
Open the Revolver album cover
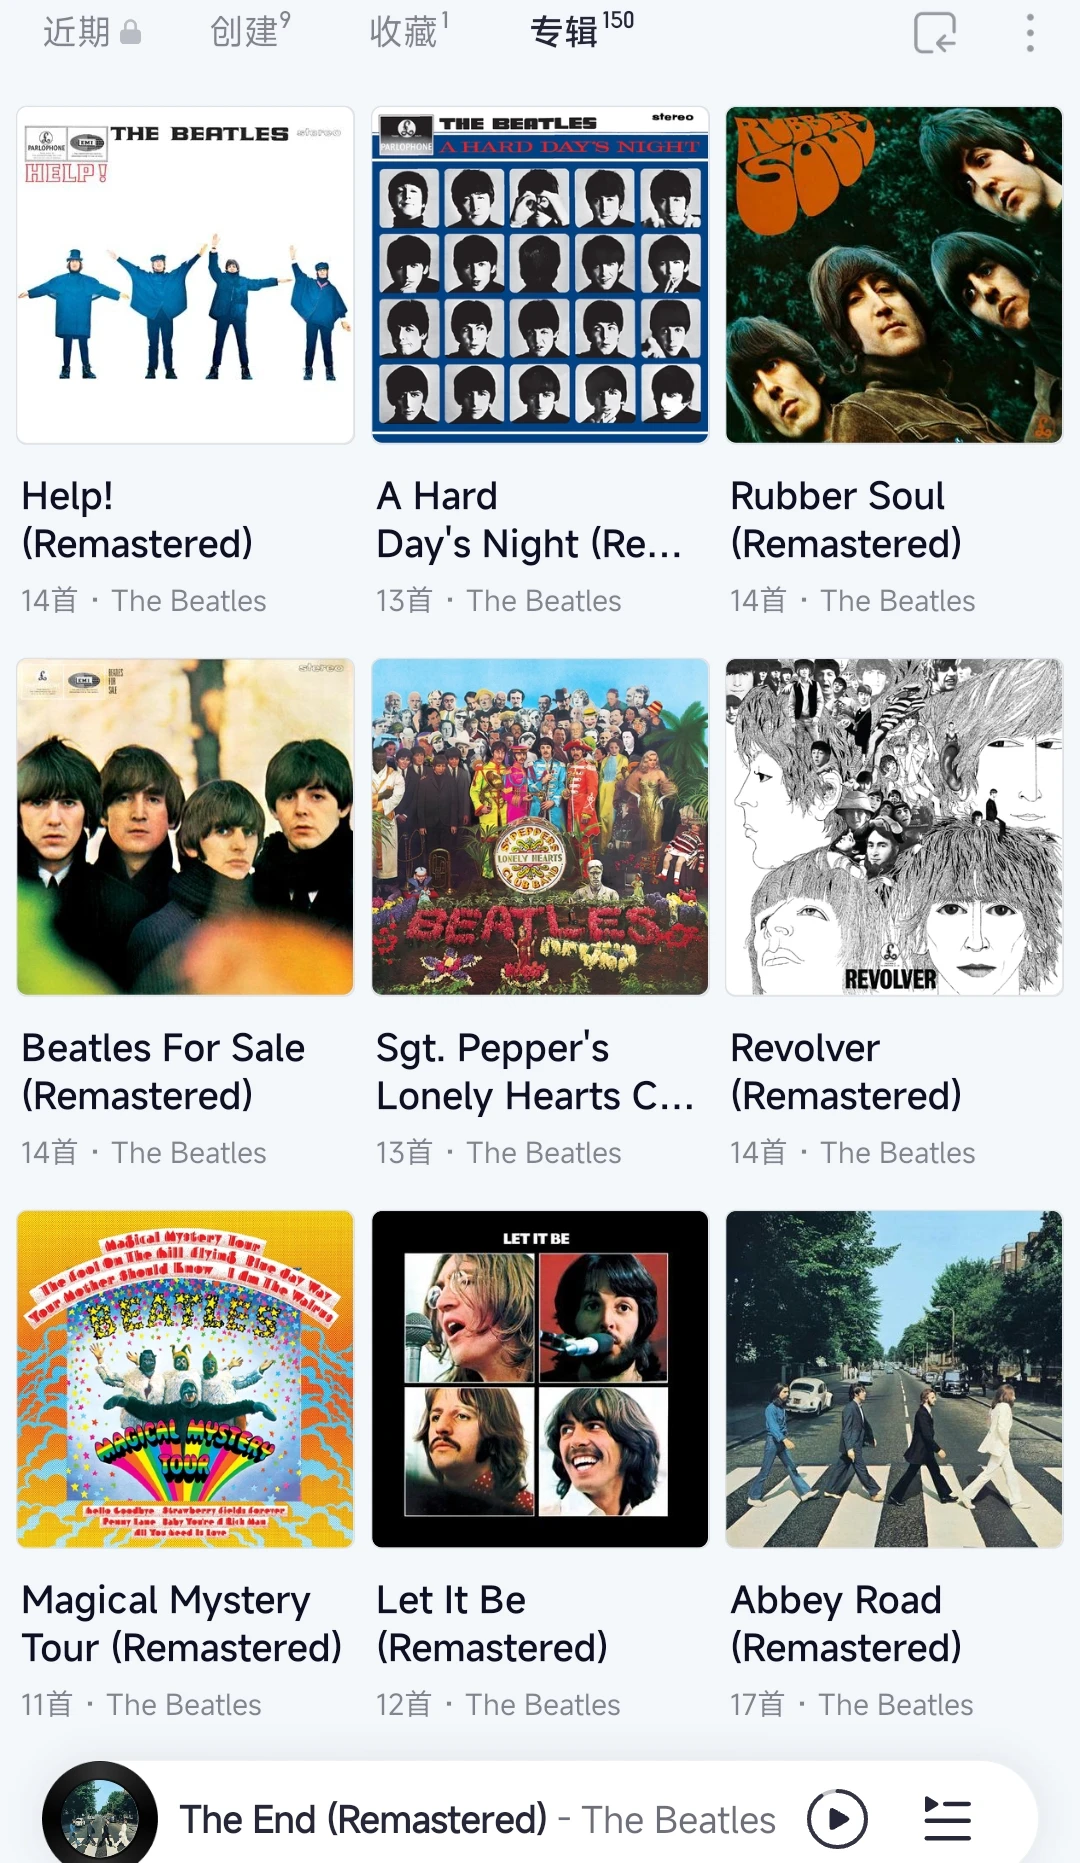click(x=894, y=827)
